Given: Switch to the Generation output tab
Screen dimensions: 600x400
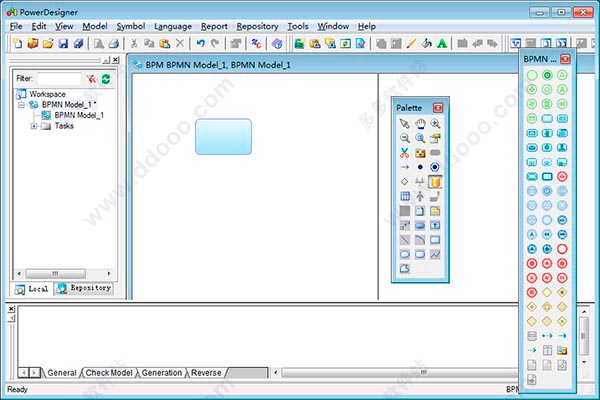Looking at the screenshot, I should point(162,373).
